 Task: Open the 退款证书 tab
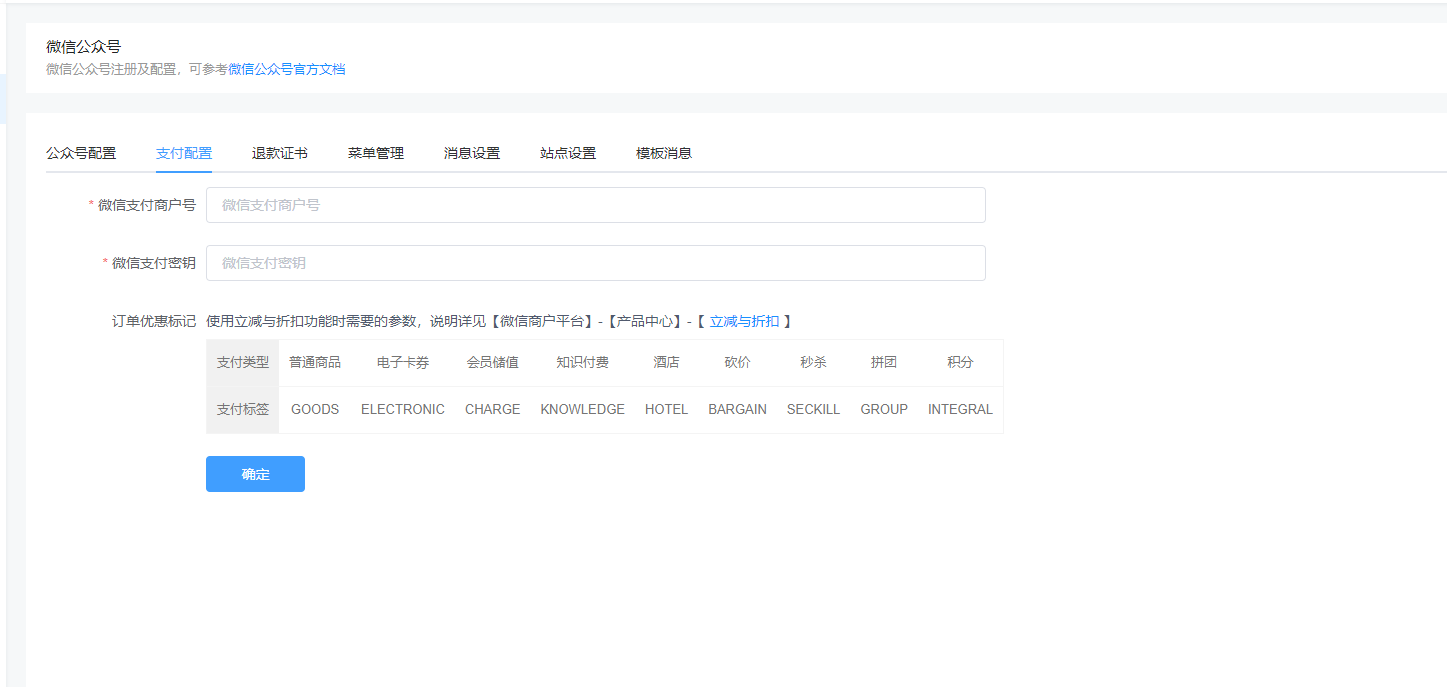point(280,153)
